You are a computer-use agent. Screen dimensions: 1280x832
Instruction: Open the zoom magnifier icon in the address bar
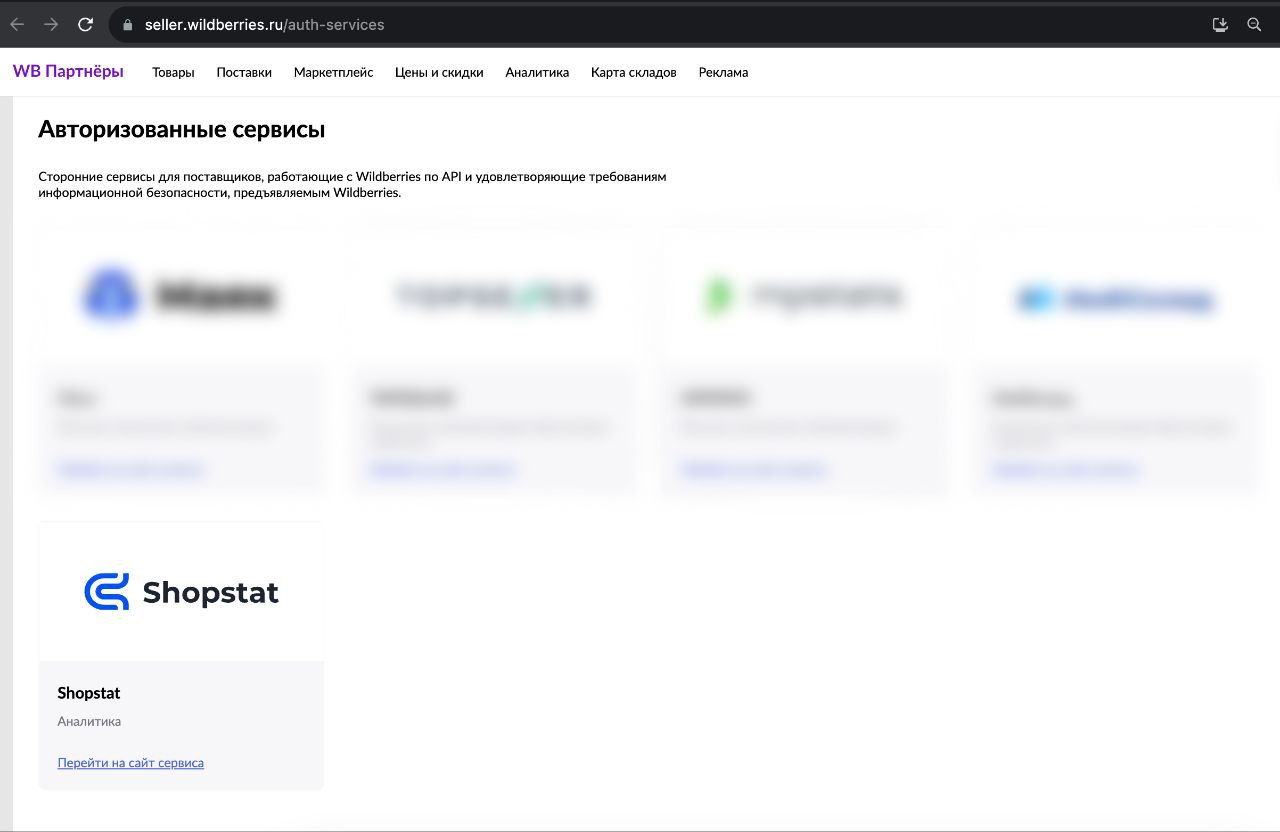point(1254,25)
